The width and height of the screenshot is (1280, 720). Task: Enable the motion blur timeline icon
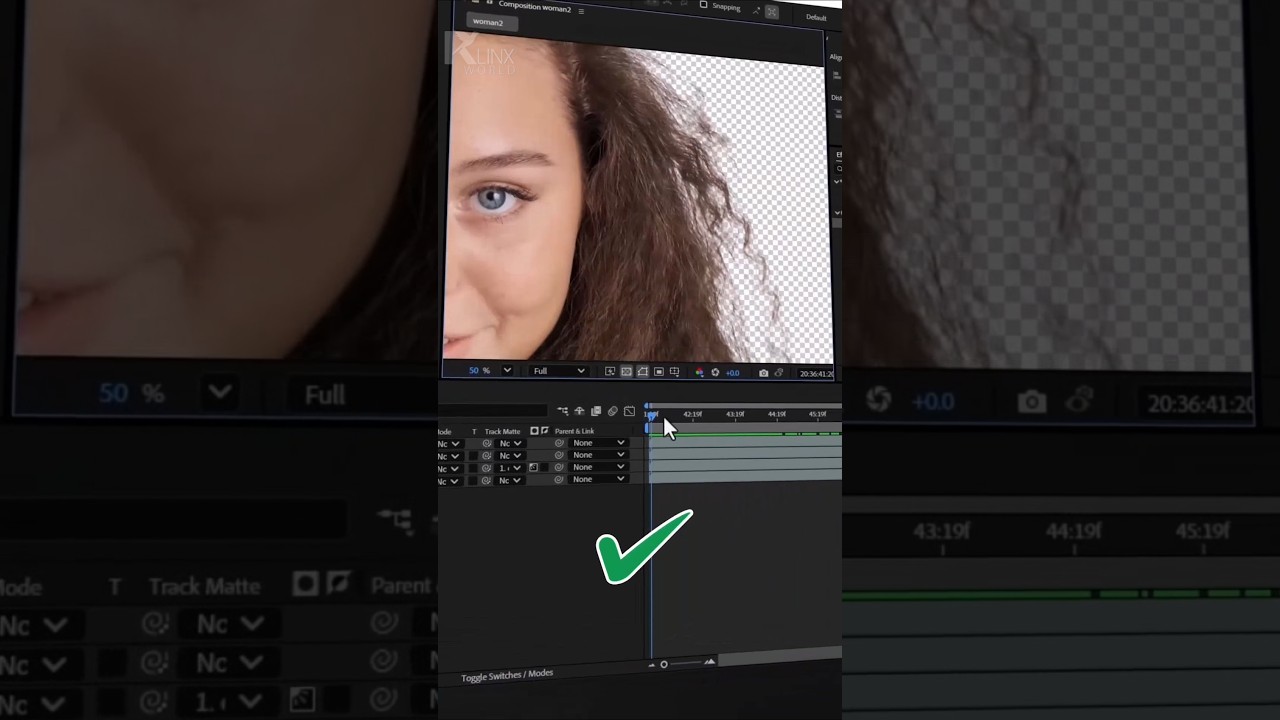[613, 411]
